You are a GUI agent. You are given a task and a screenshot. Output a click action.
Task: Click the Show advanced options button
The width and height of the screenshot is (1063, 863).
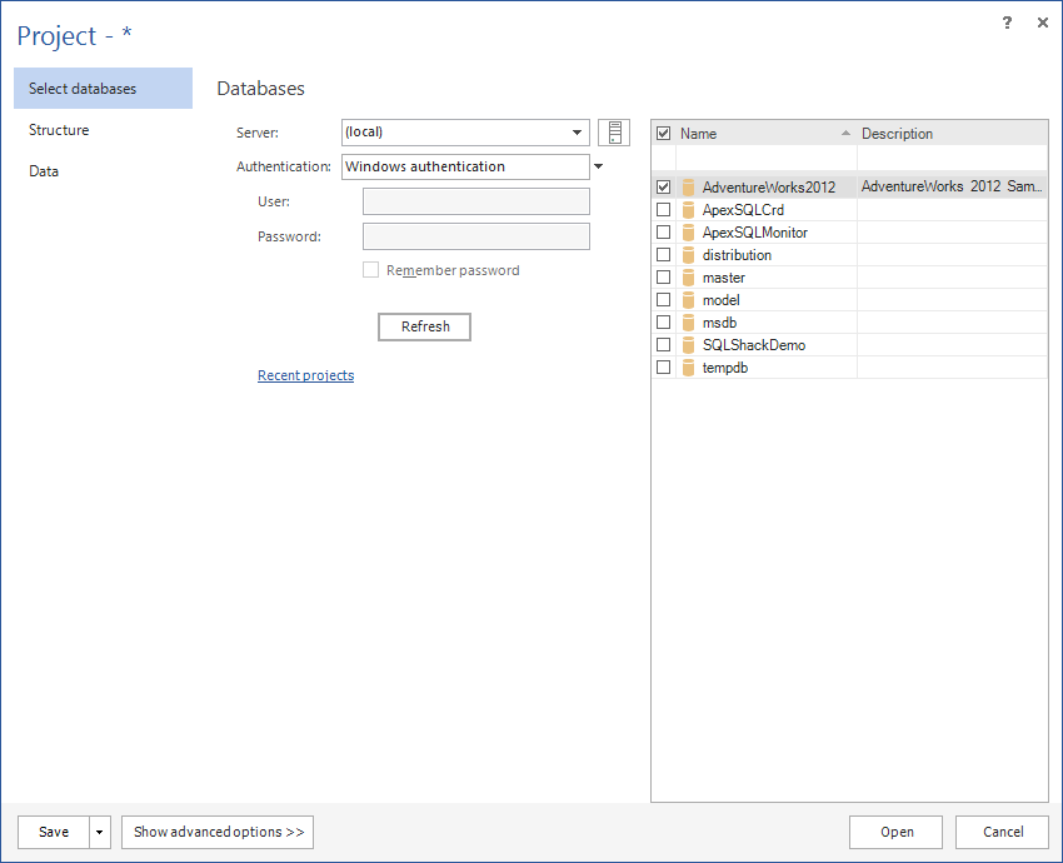pos(218,832)
